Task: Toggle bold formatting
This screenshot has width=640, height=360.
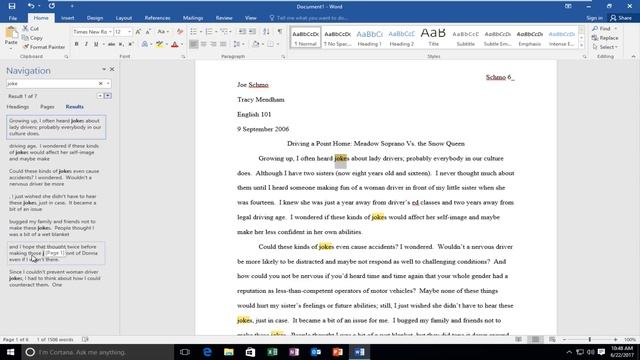Action: (76, 44)
